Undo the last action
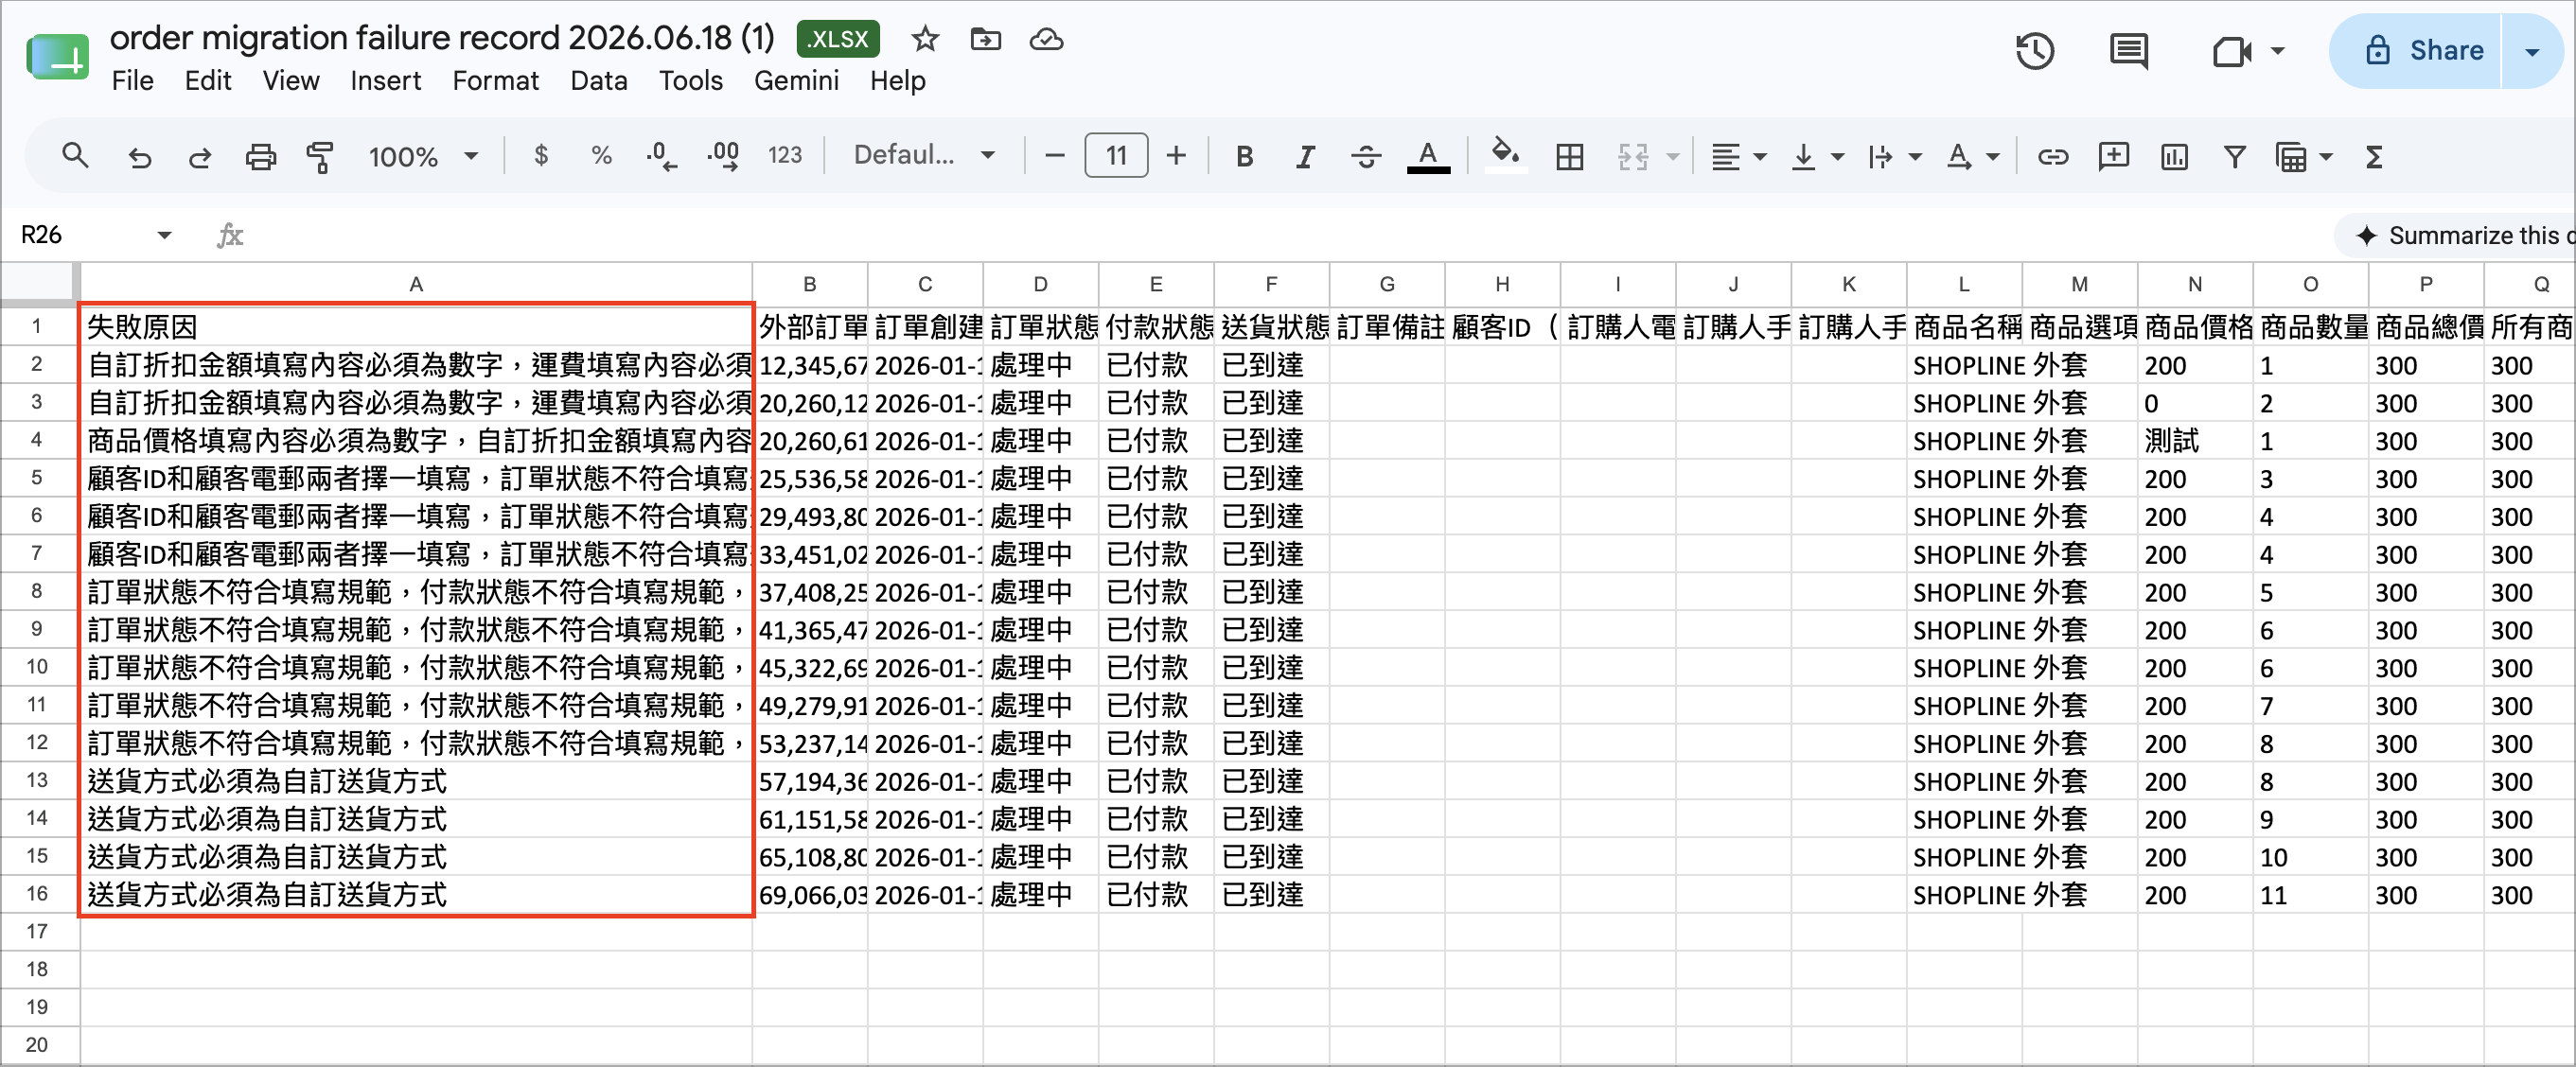Image resolution: width=2576 pixels, height=1067 pixels. (x=139, y=157)
